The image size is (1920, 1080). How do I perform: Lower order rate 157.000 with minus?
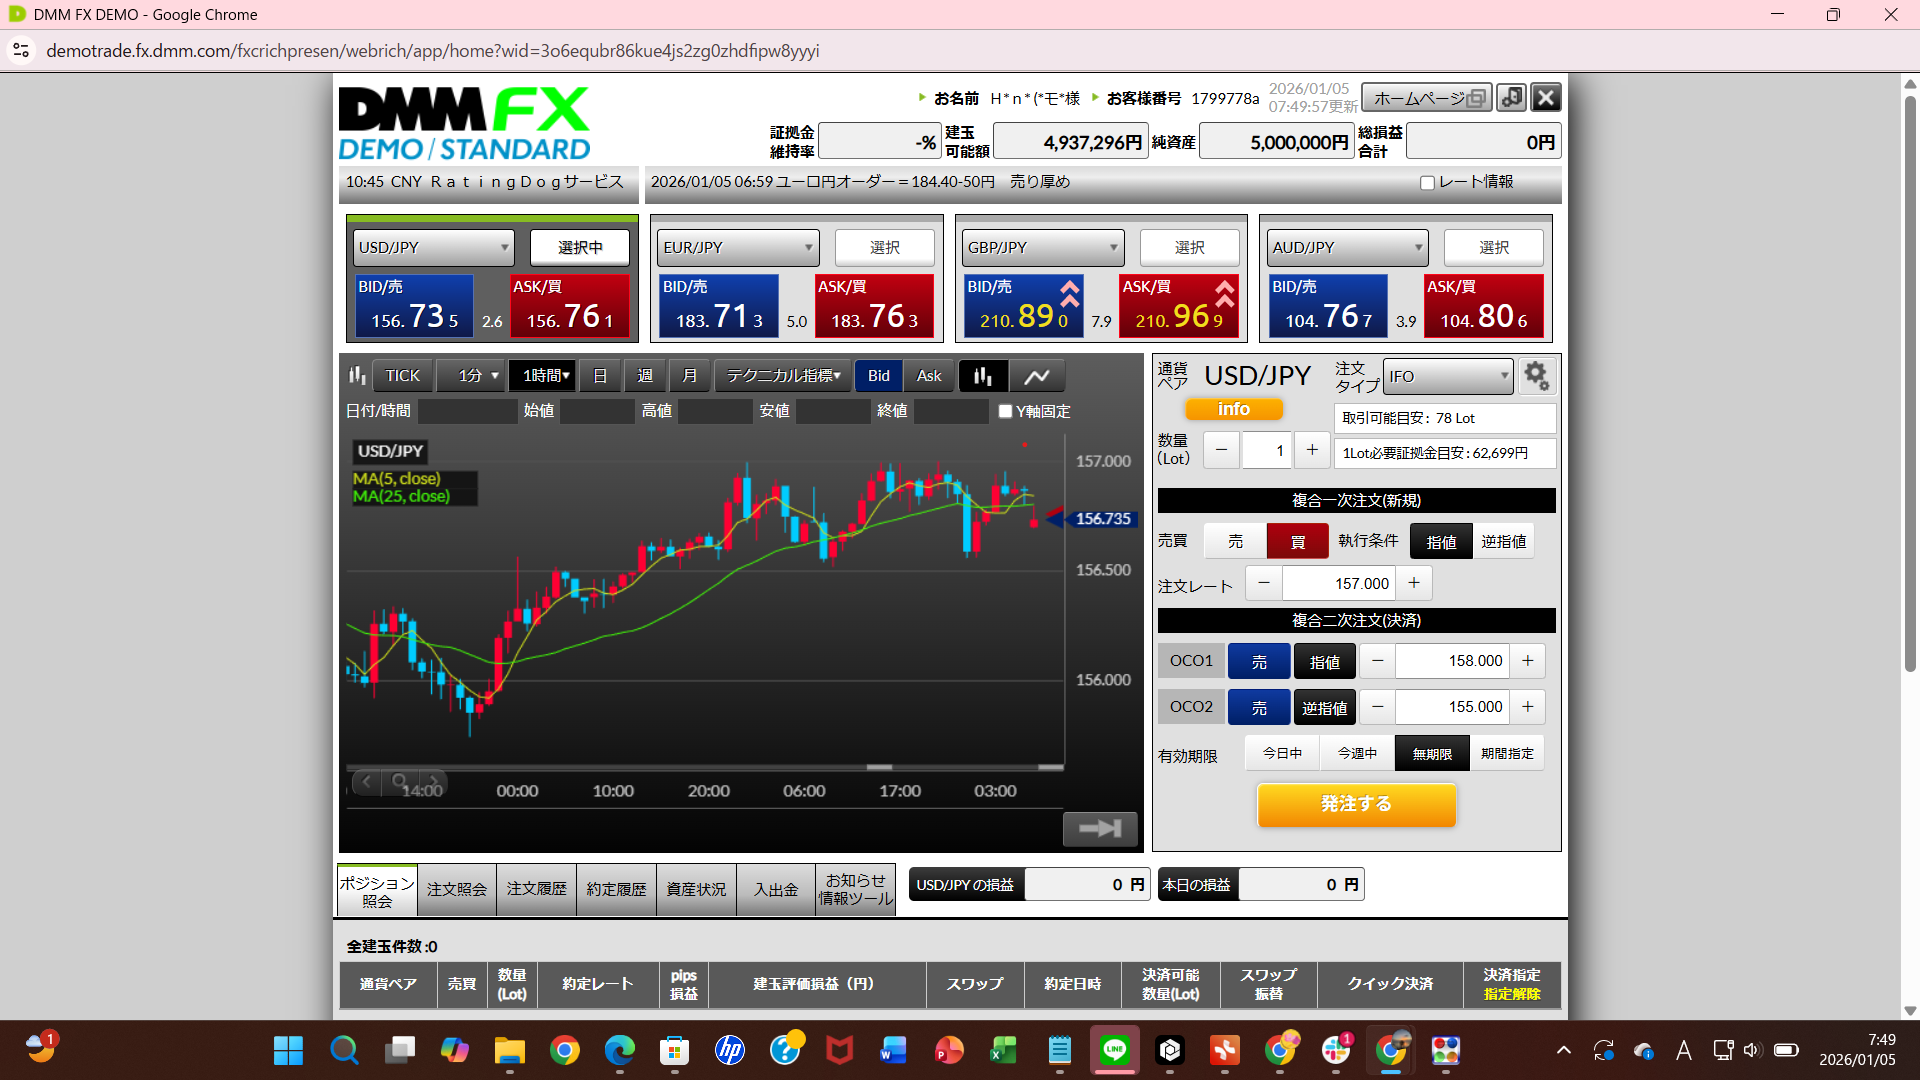coord(1264,583)
